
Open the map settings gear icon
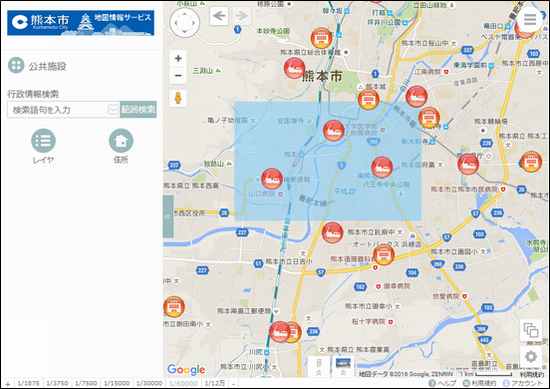click(531, 357)
